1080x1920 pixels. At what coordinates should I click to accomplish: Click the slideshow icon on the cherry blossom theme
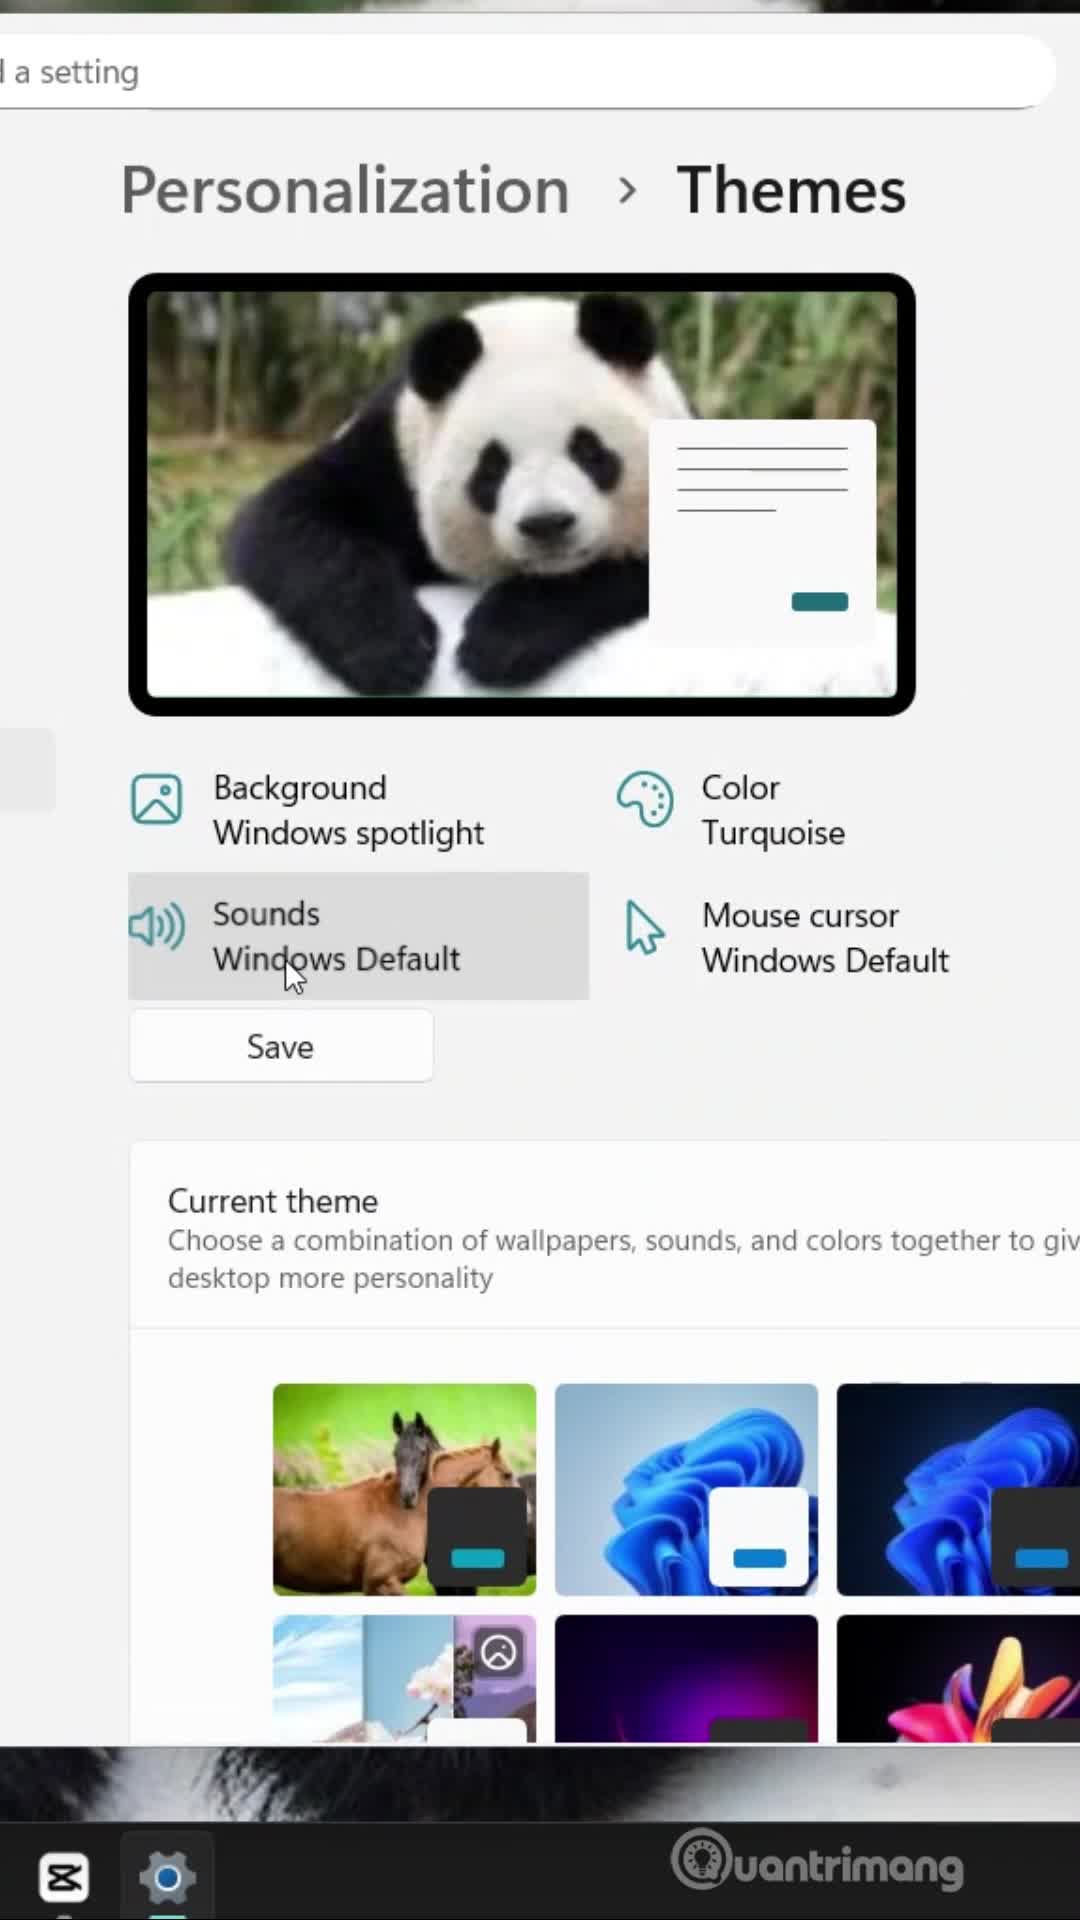pos(498,1653)
